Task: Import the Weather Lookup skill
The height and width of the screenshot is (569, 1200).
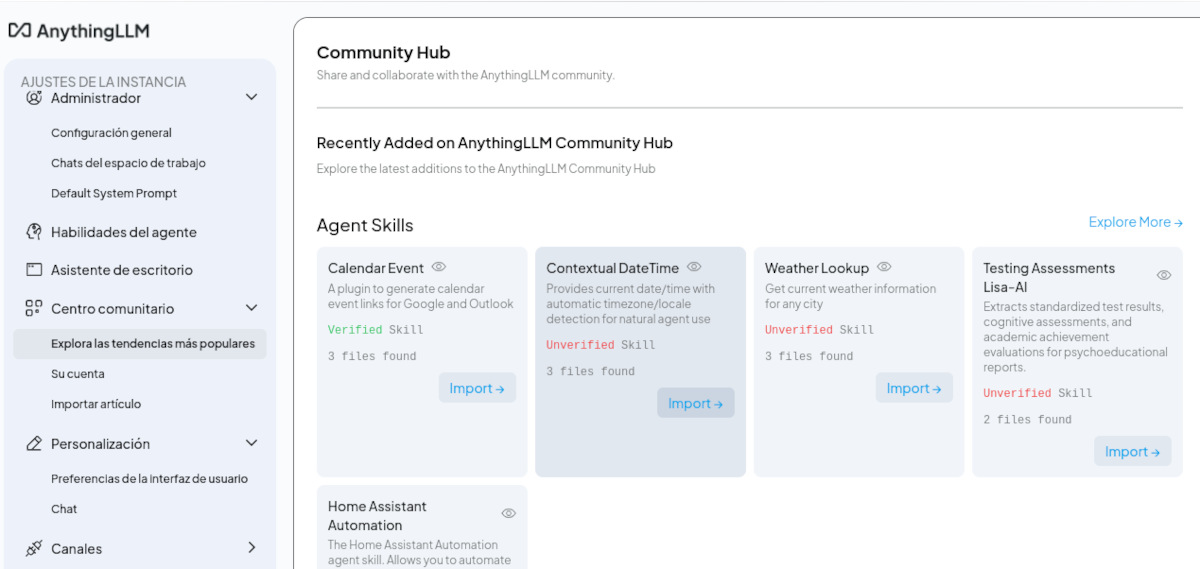Action: point(914,388)
